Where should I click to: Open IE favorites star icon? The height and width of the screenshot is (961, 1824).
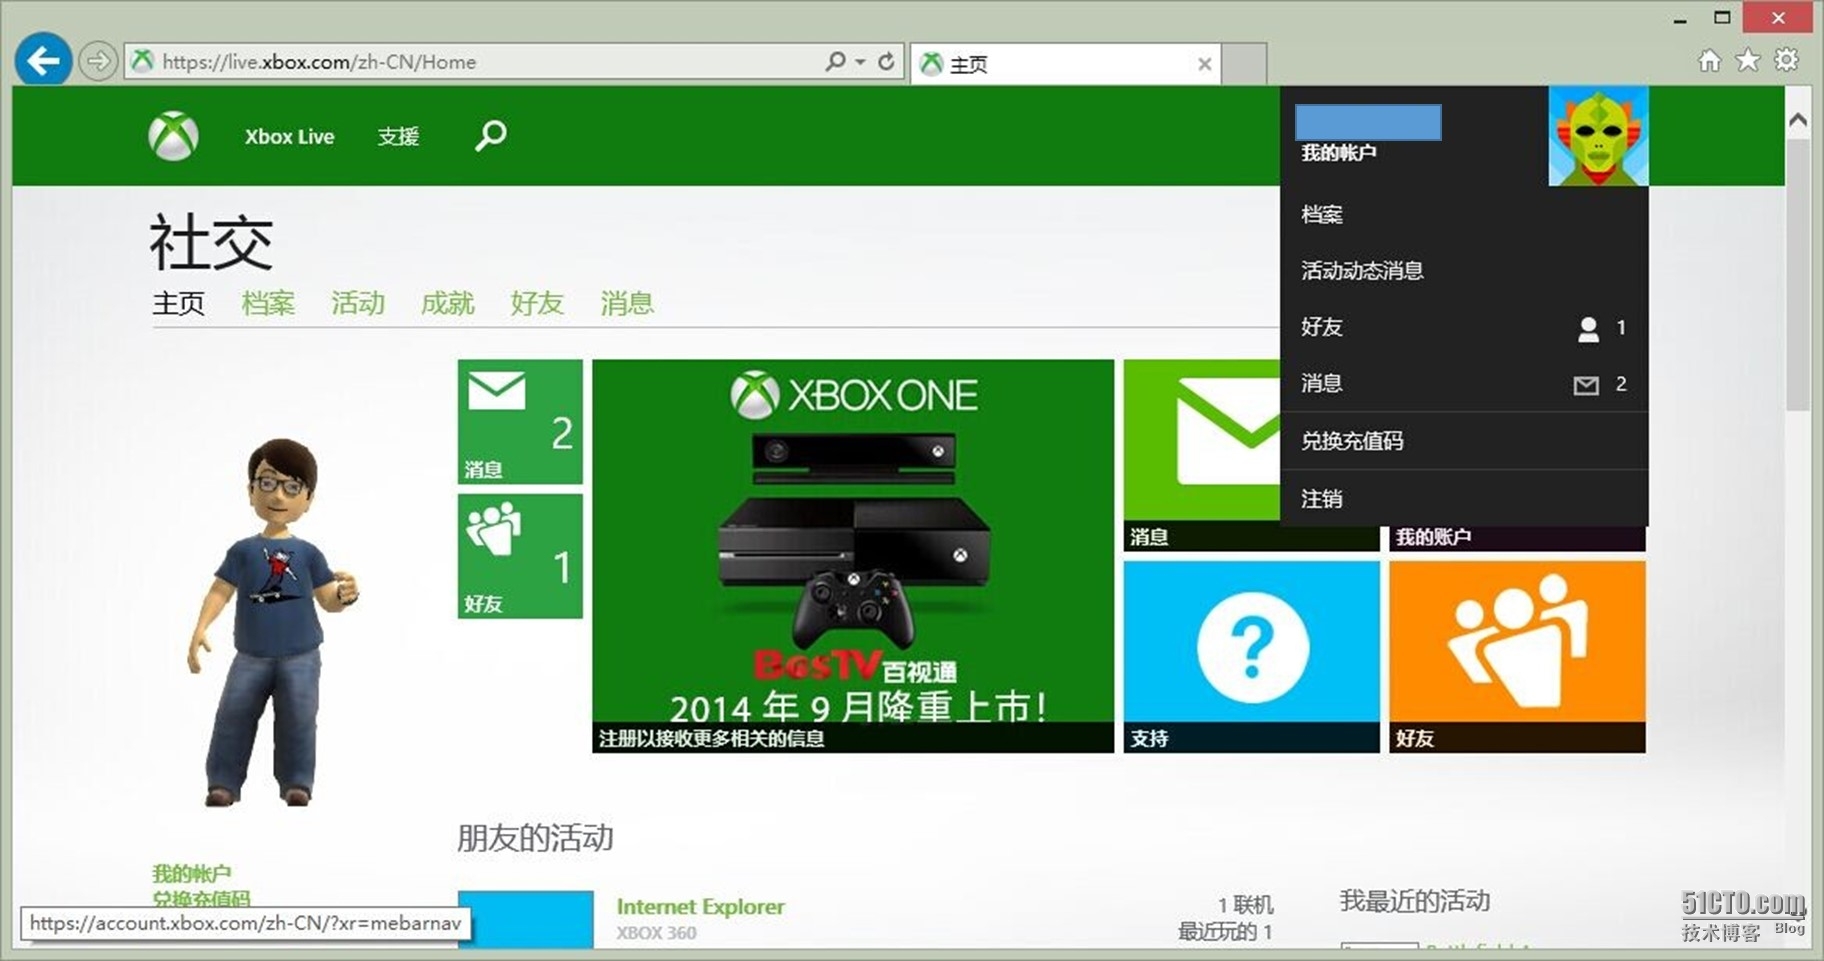(x=1747, y=61)
